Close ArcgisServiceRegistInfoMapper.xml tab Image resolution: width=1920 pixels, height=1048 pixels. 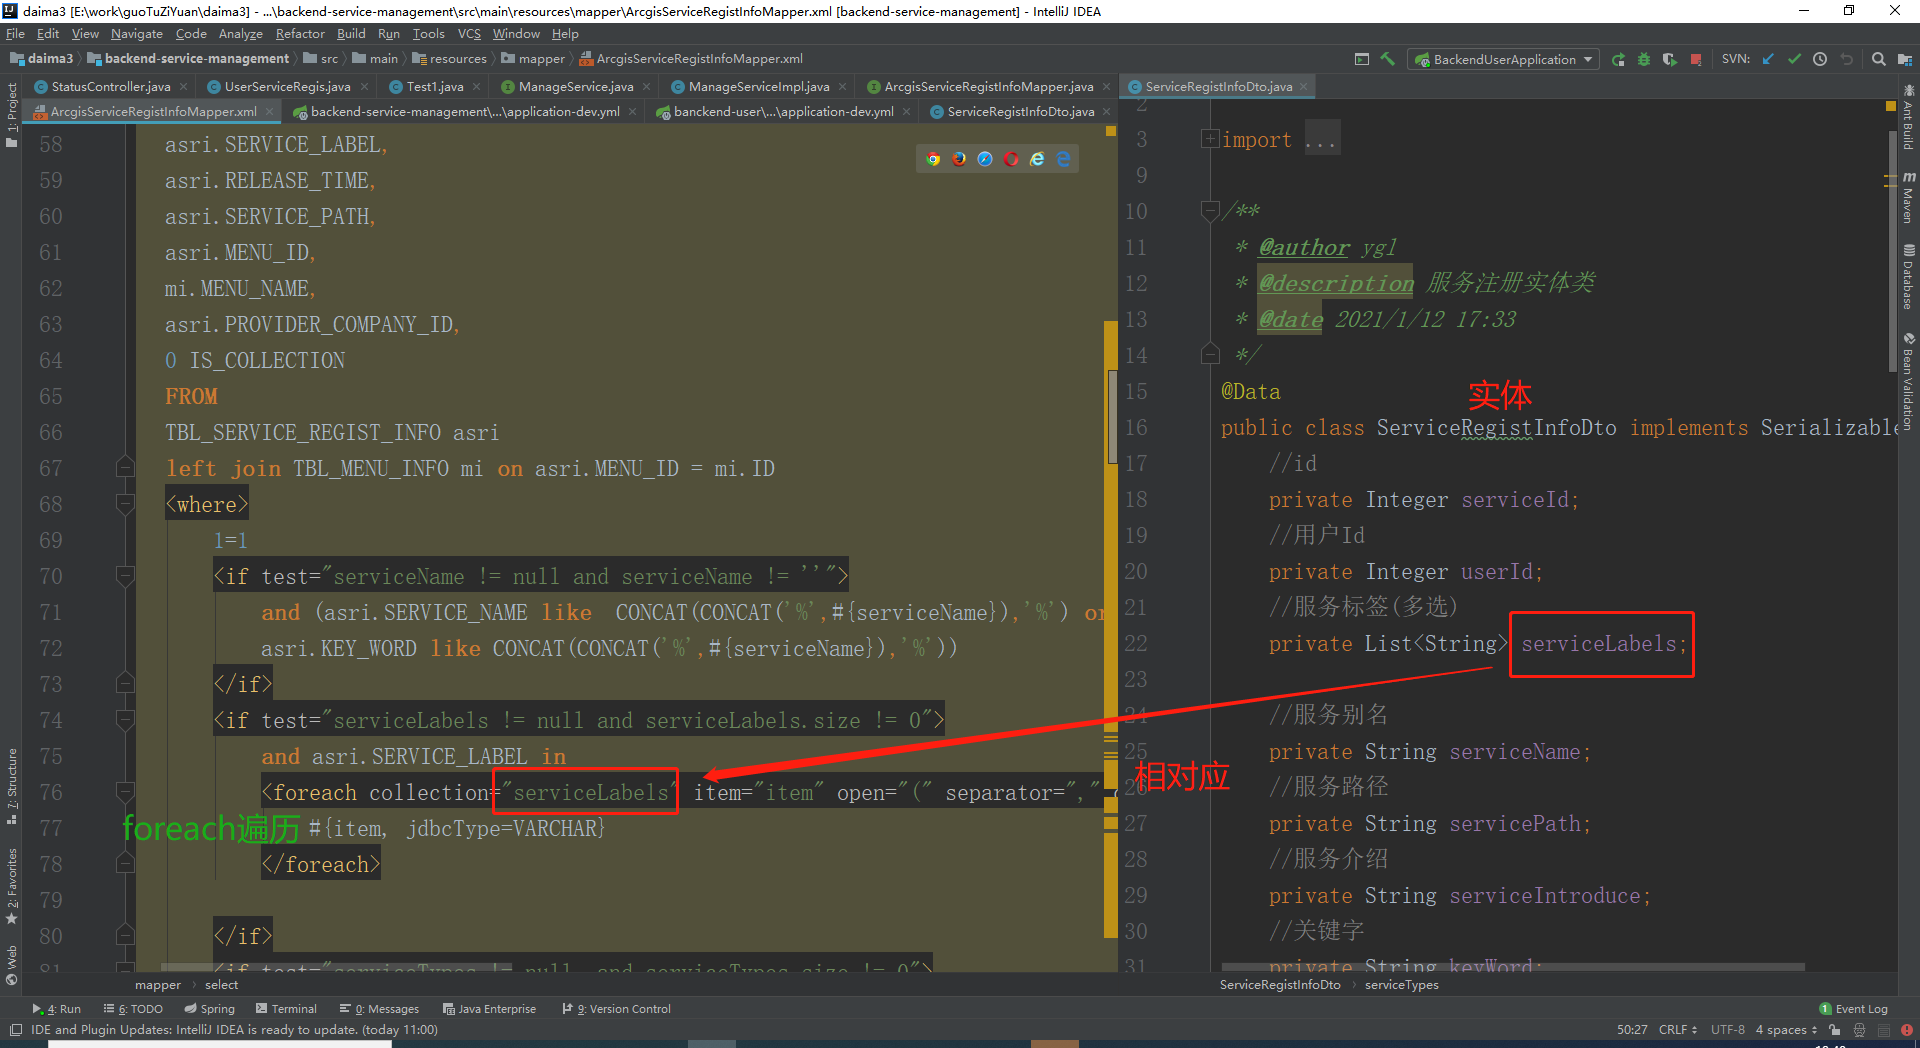coord(269,112)
